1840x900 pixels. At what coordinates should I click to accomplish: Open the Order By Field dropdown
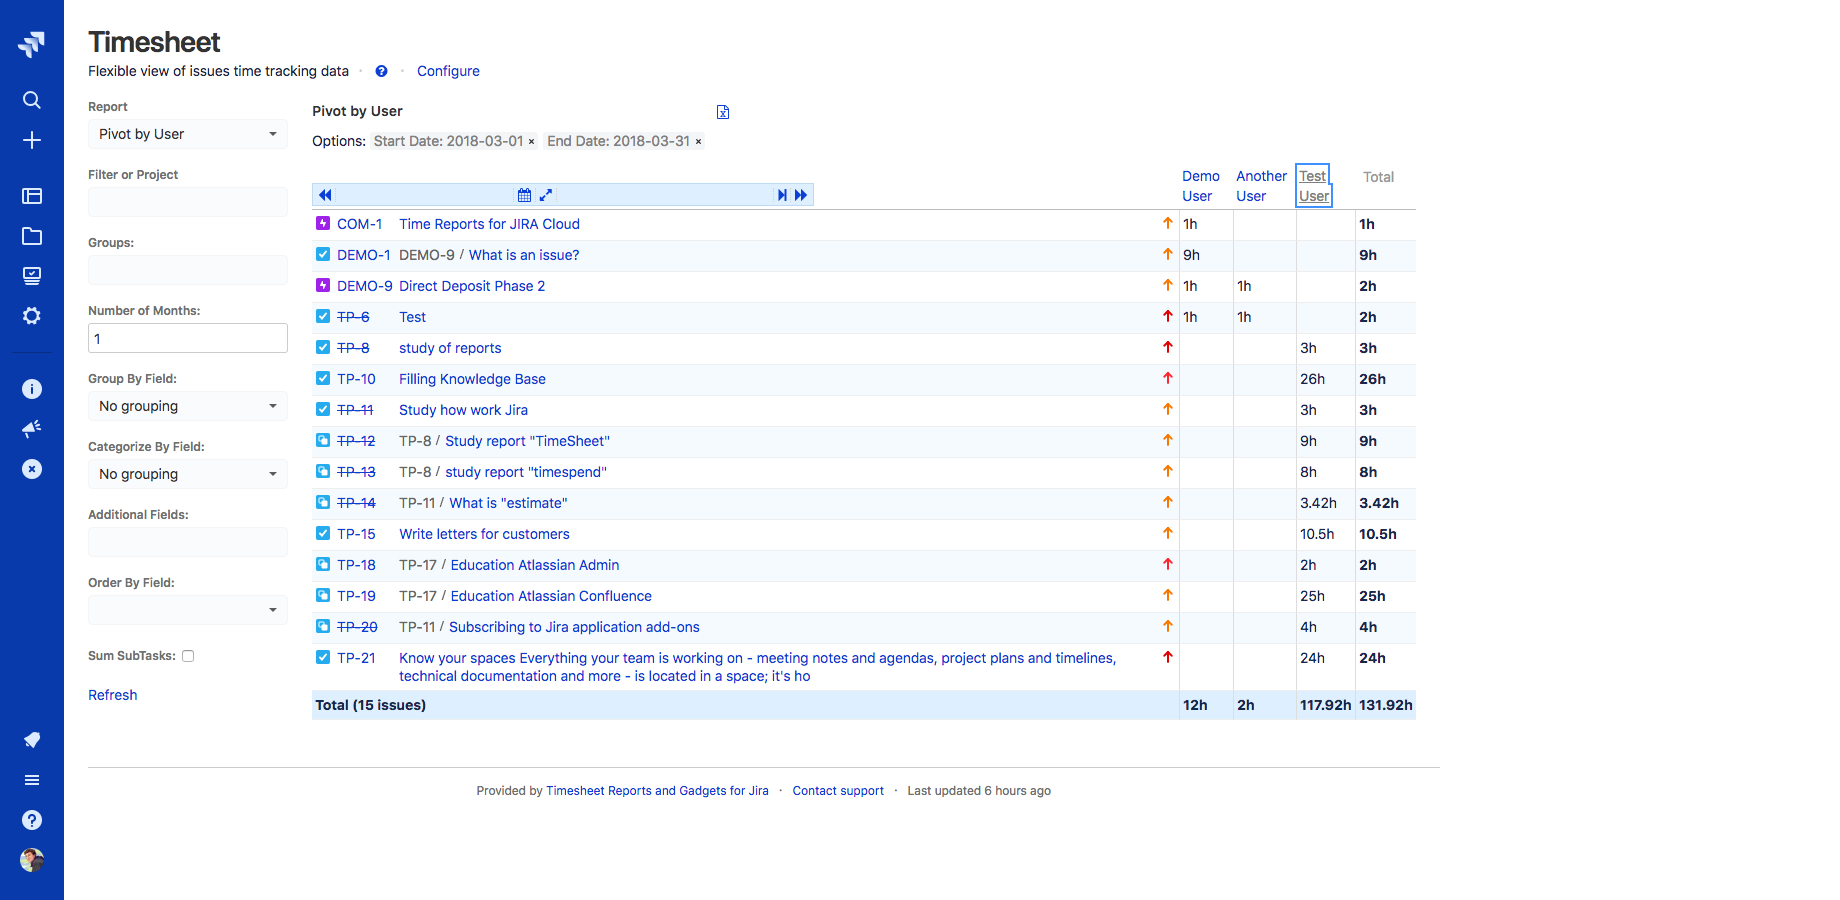click(187, 610)
